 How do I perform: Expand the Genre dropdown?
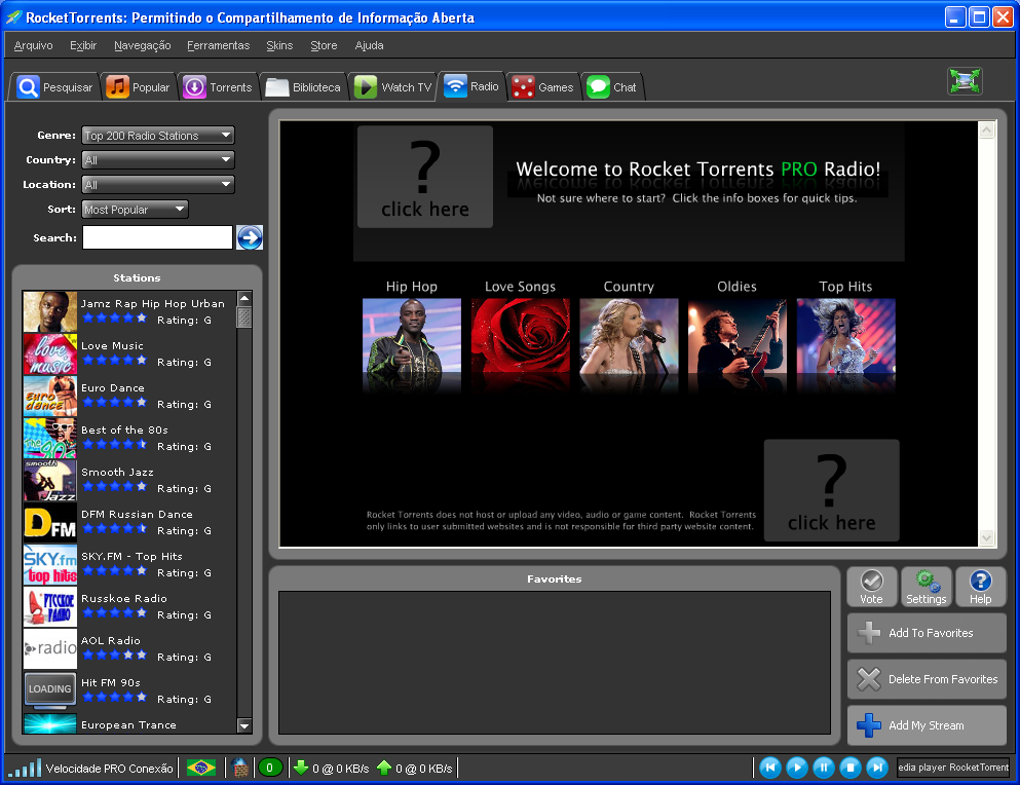[157, 135]
